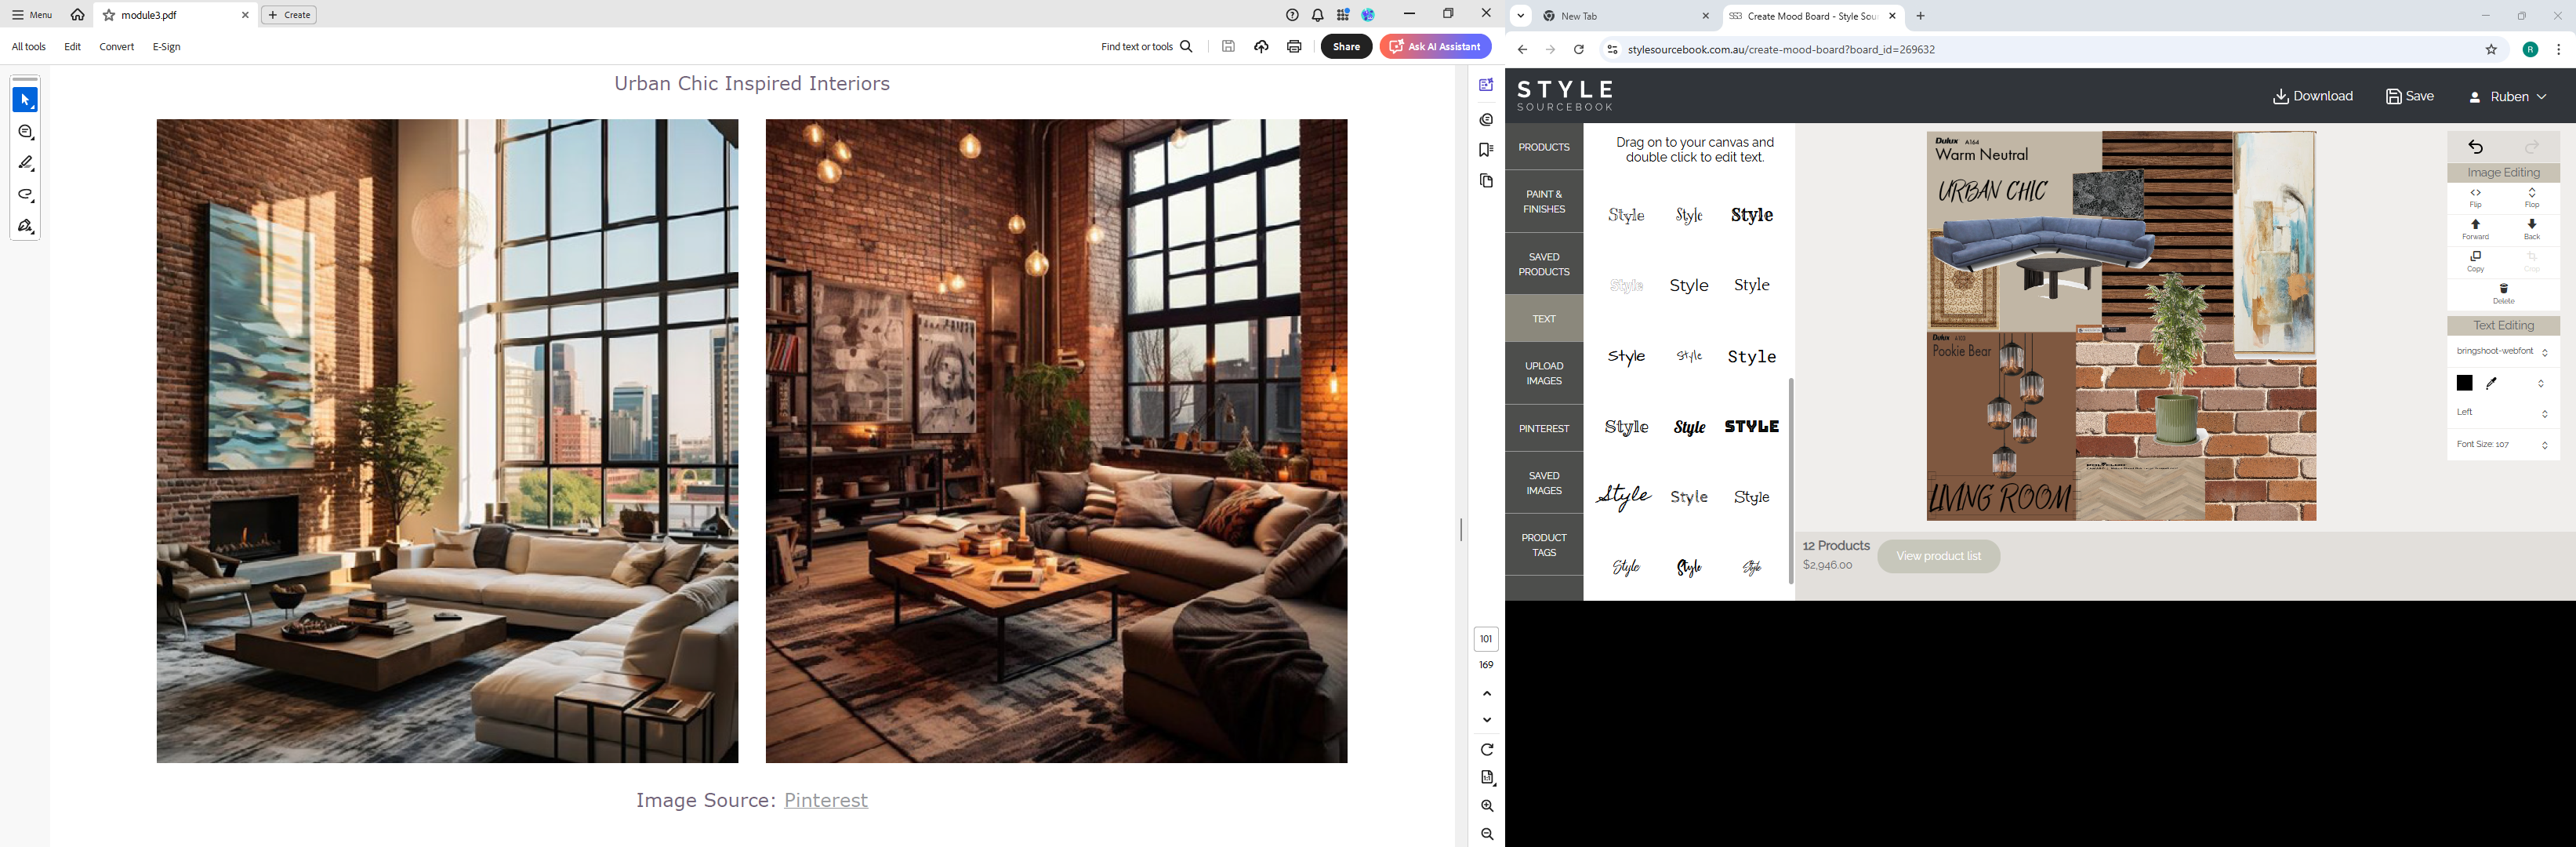The height and width of the screenshot is (847, 2576).
Task: Rotate page using the Acrobat rotate icon
Action: [x=1487, y=749]
